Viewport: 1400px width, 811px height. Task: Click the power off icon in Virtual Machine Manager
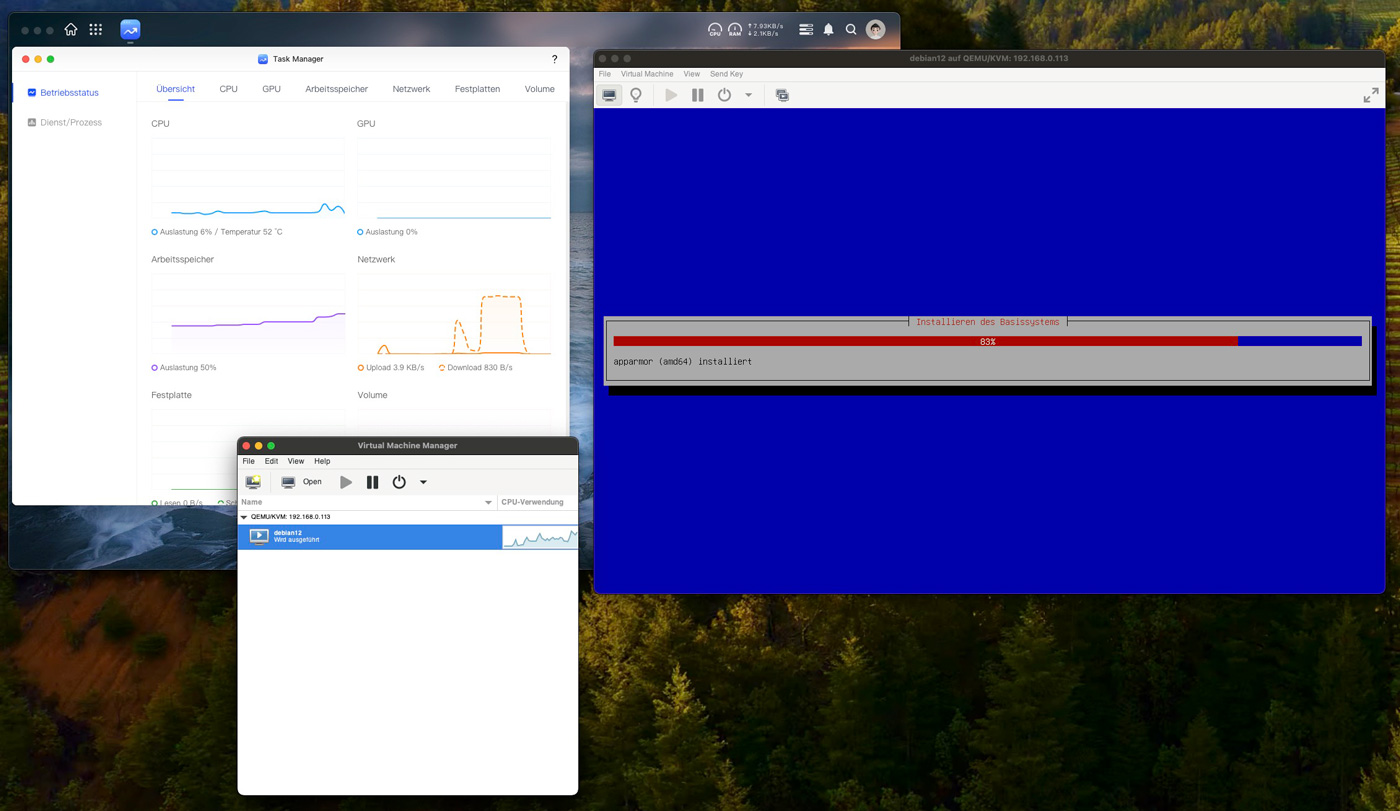[399, 482]
